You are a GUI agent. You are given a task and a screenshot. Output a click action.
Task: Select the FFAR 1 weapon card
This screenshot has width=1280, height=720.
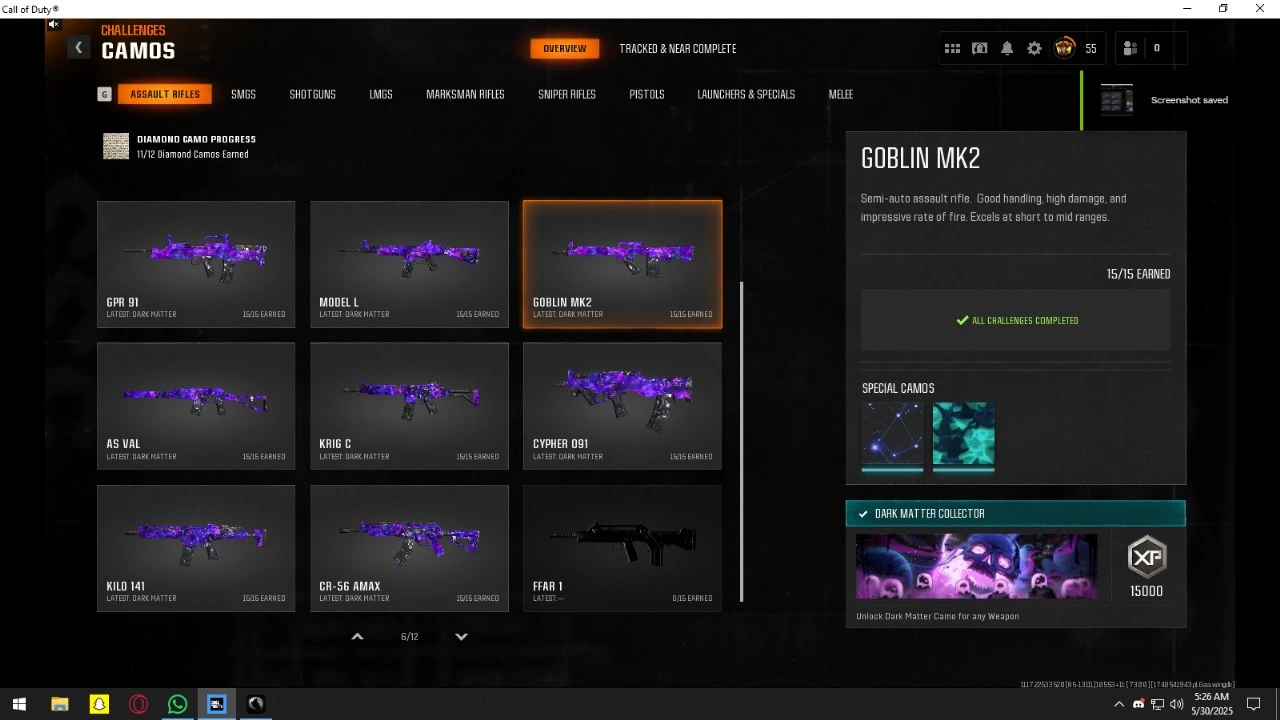[622, 548]
